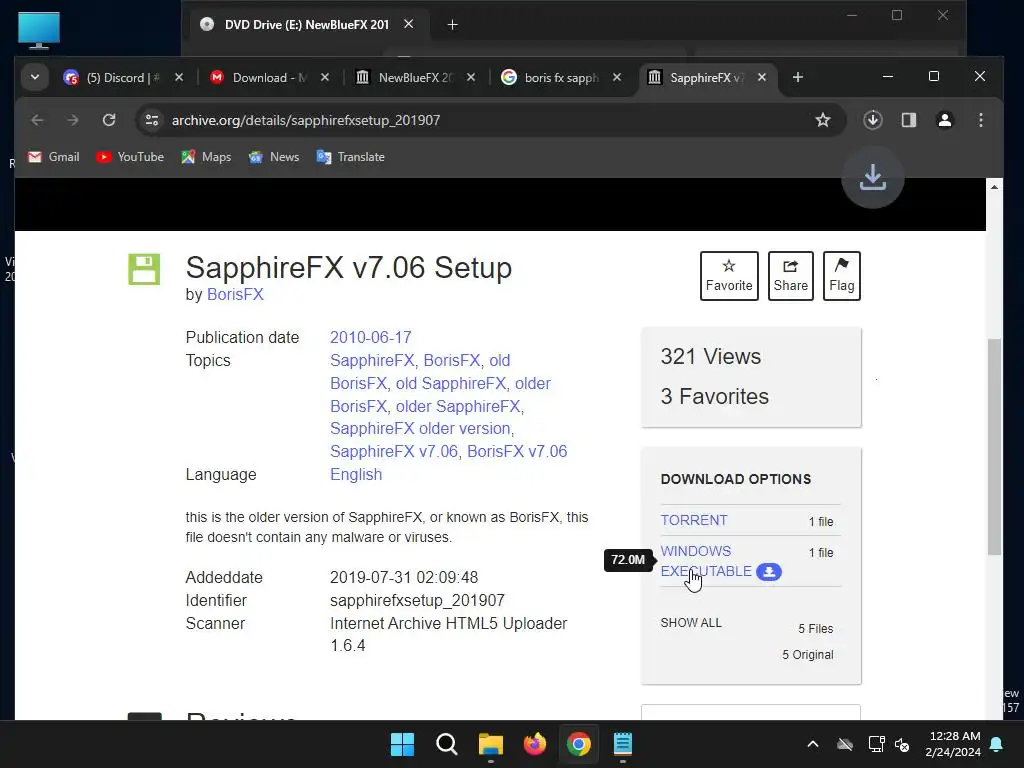Flag this item with the Flag button
The height and width of the screenshot is (768, 1024).
pos(842,276)
